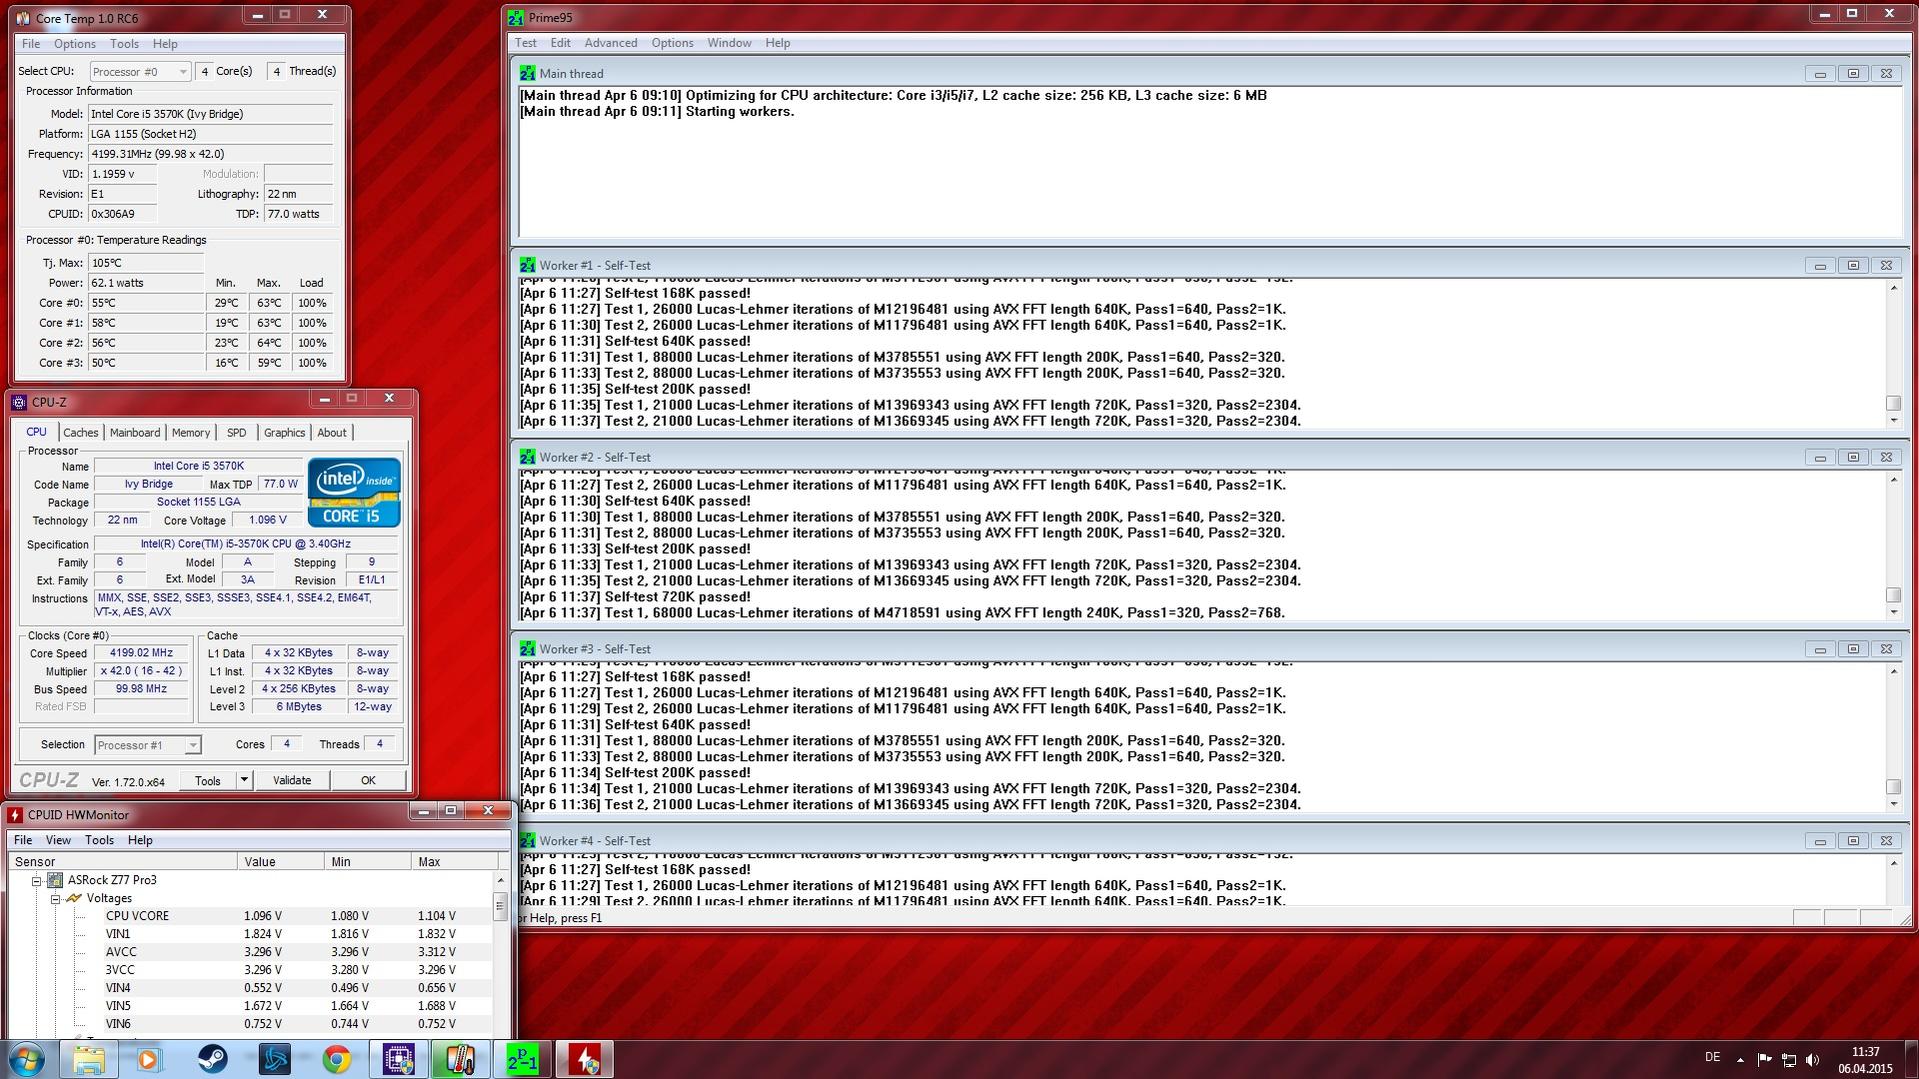Click the Frequency field in Core Temp
The width and height of the screenshot is (1919, 1079).
[211, 154]
